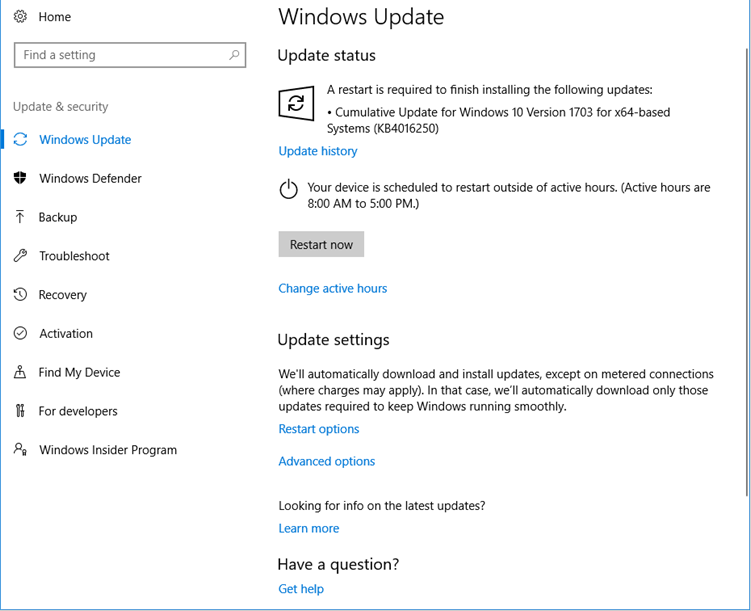
Task: Click the power icon beside restart schedule
Action: [x=289, y=189]
